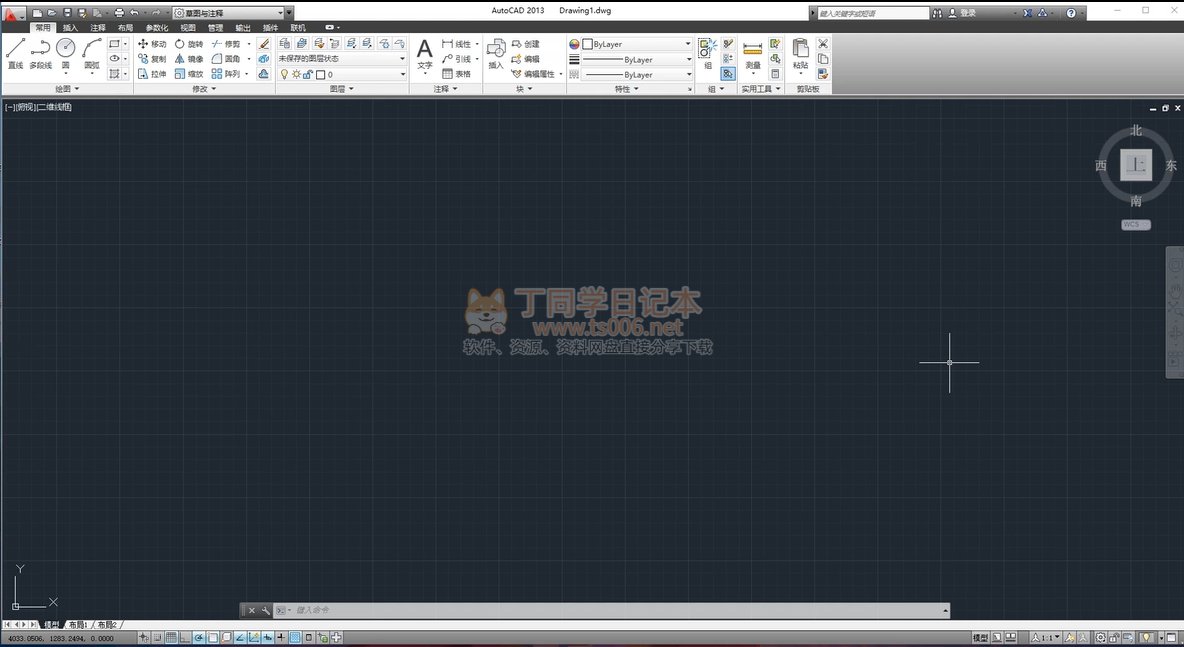Switch to the 注释 (Annotate) ribbon tab

[x=98, y=28]
